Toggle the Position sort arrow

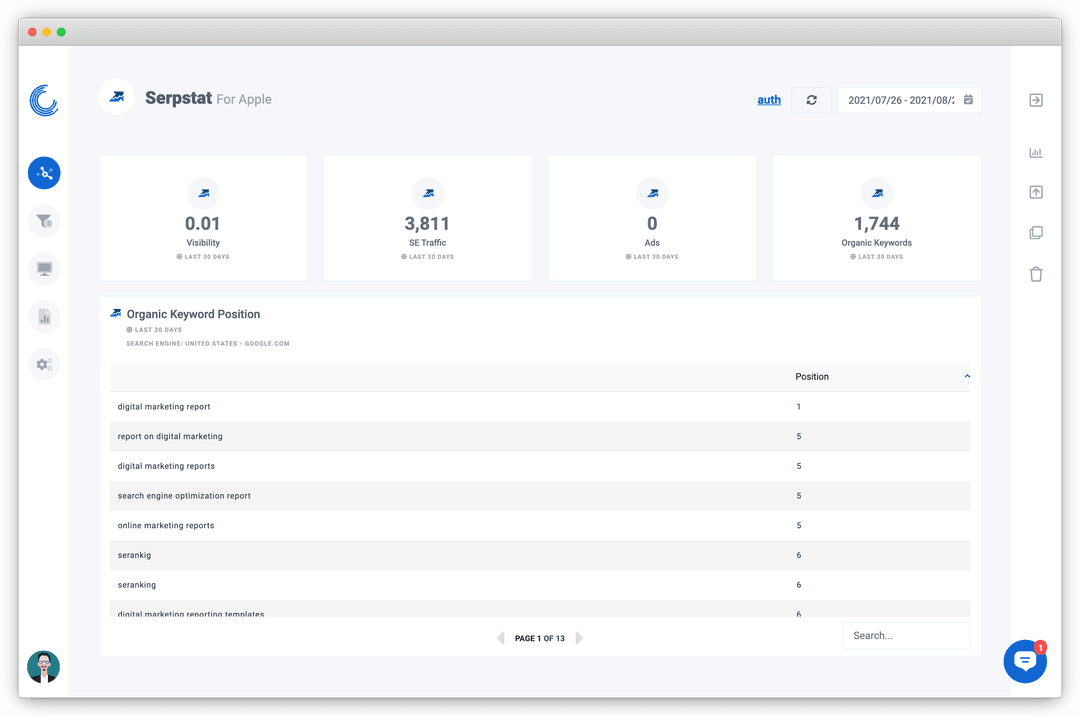pos(967,377)
